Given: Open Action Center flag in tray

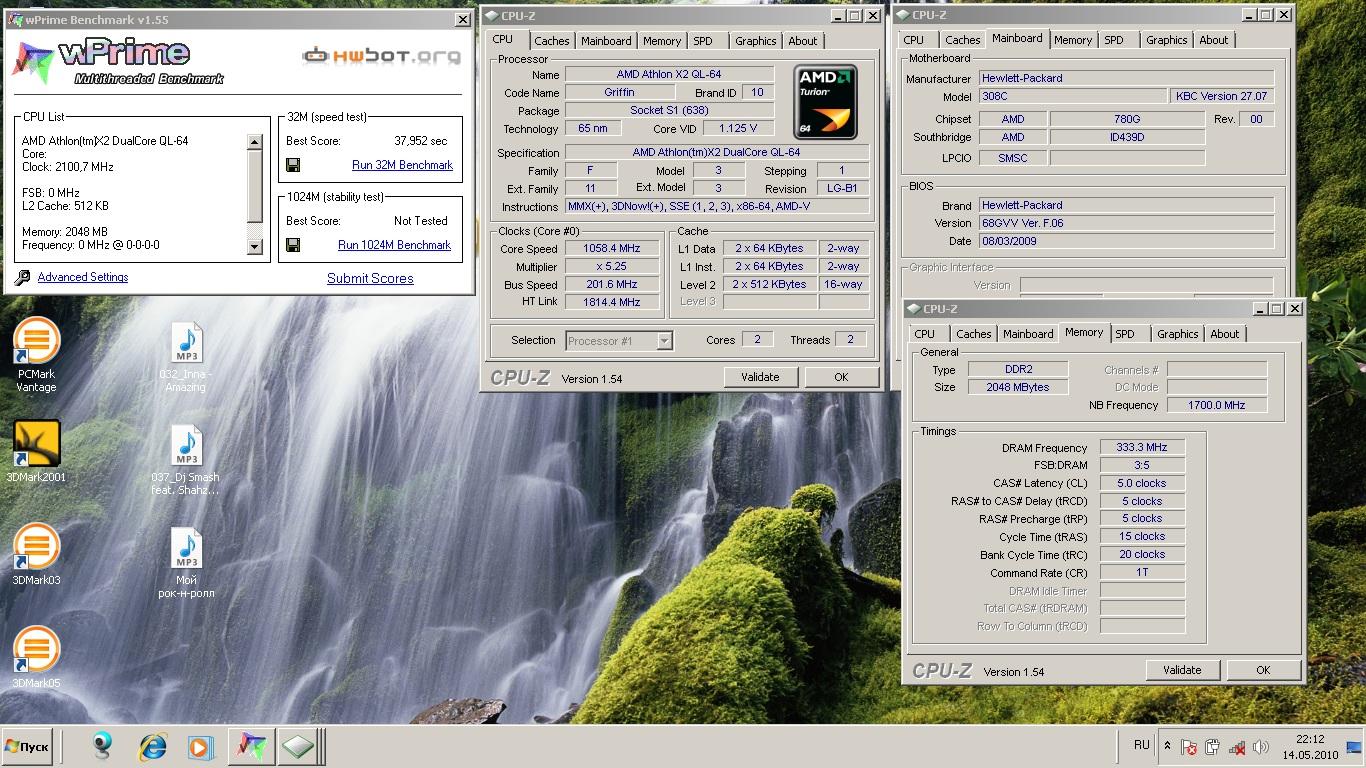Looking at the screenshot, I should [1189, 747].
